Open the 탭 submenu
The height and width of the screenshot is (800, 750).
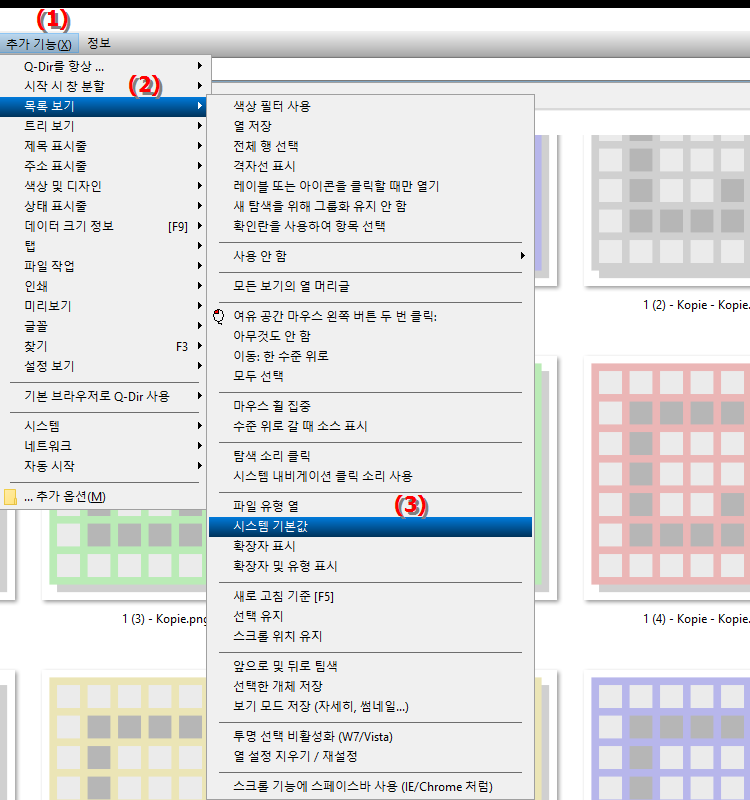click(105, 246)
